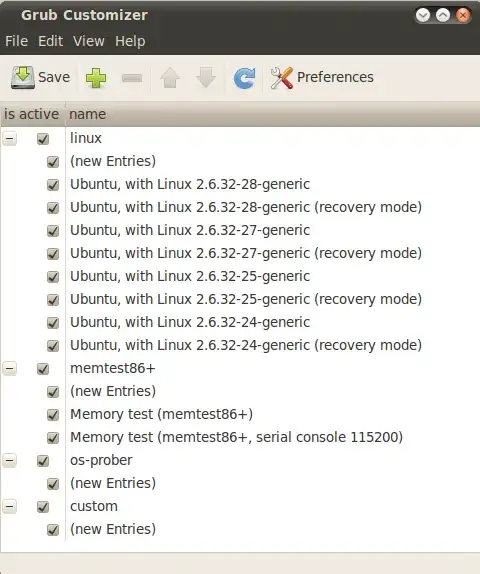Select '(new Entries)' text under custom
This screenshot has height=574, width=480.
point(113,529)
